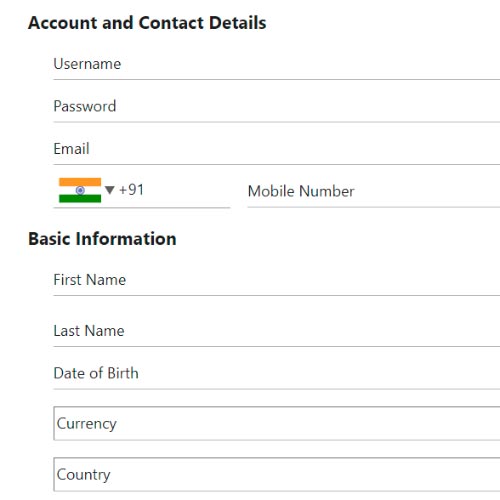
Task: Click the Date of Birth label text
Action: [x=96, y=373]
